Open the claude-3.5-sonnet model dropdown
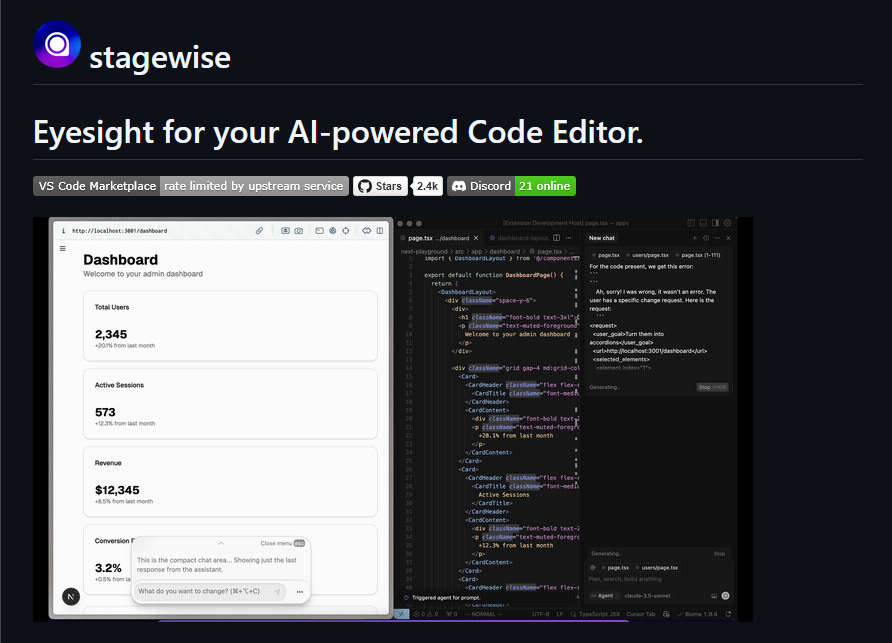The height and width of the screenshot is (643, 892). click(x=647, y=596)
